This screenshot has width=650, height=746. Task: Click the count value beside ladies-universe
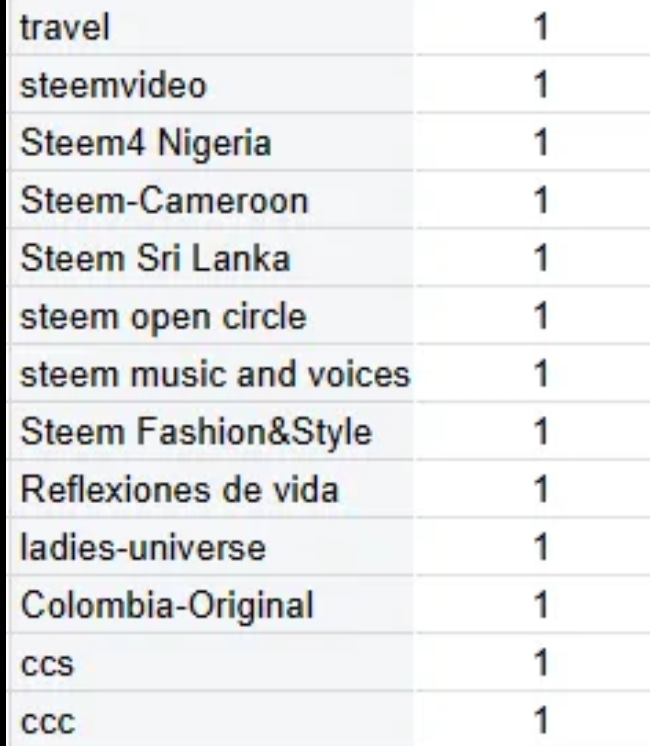coord(542,547)
